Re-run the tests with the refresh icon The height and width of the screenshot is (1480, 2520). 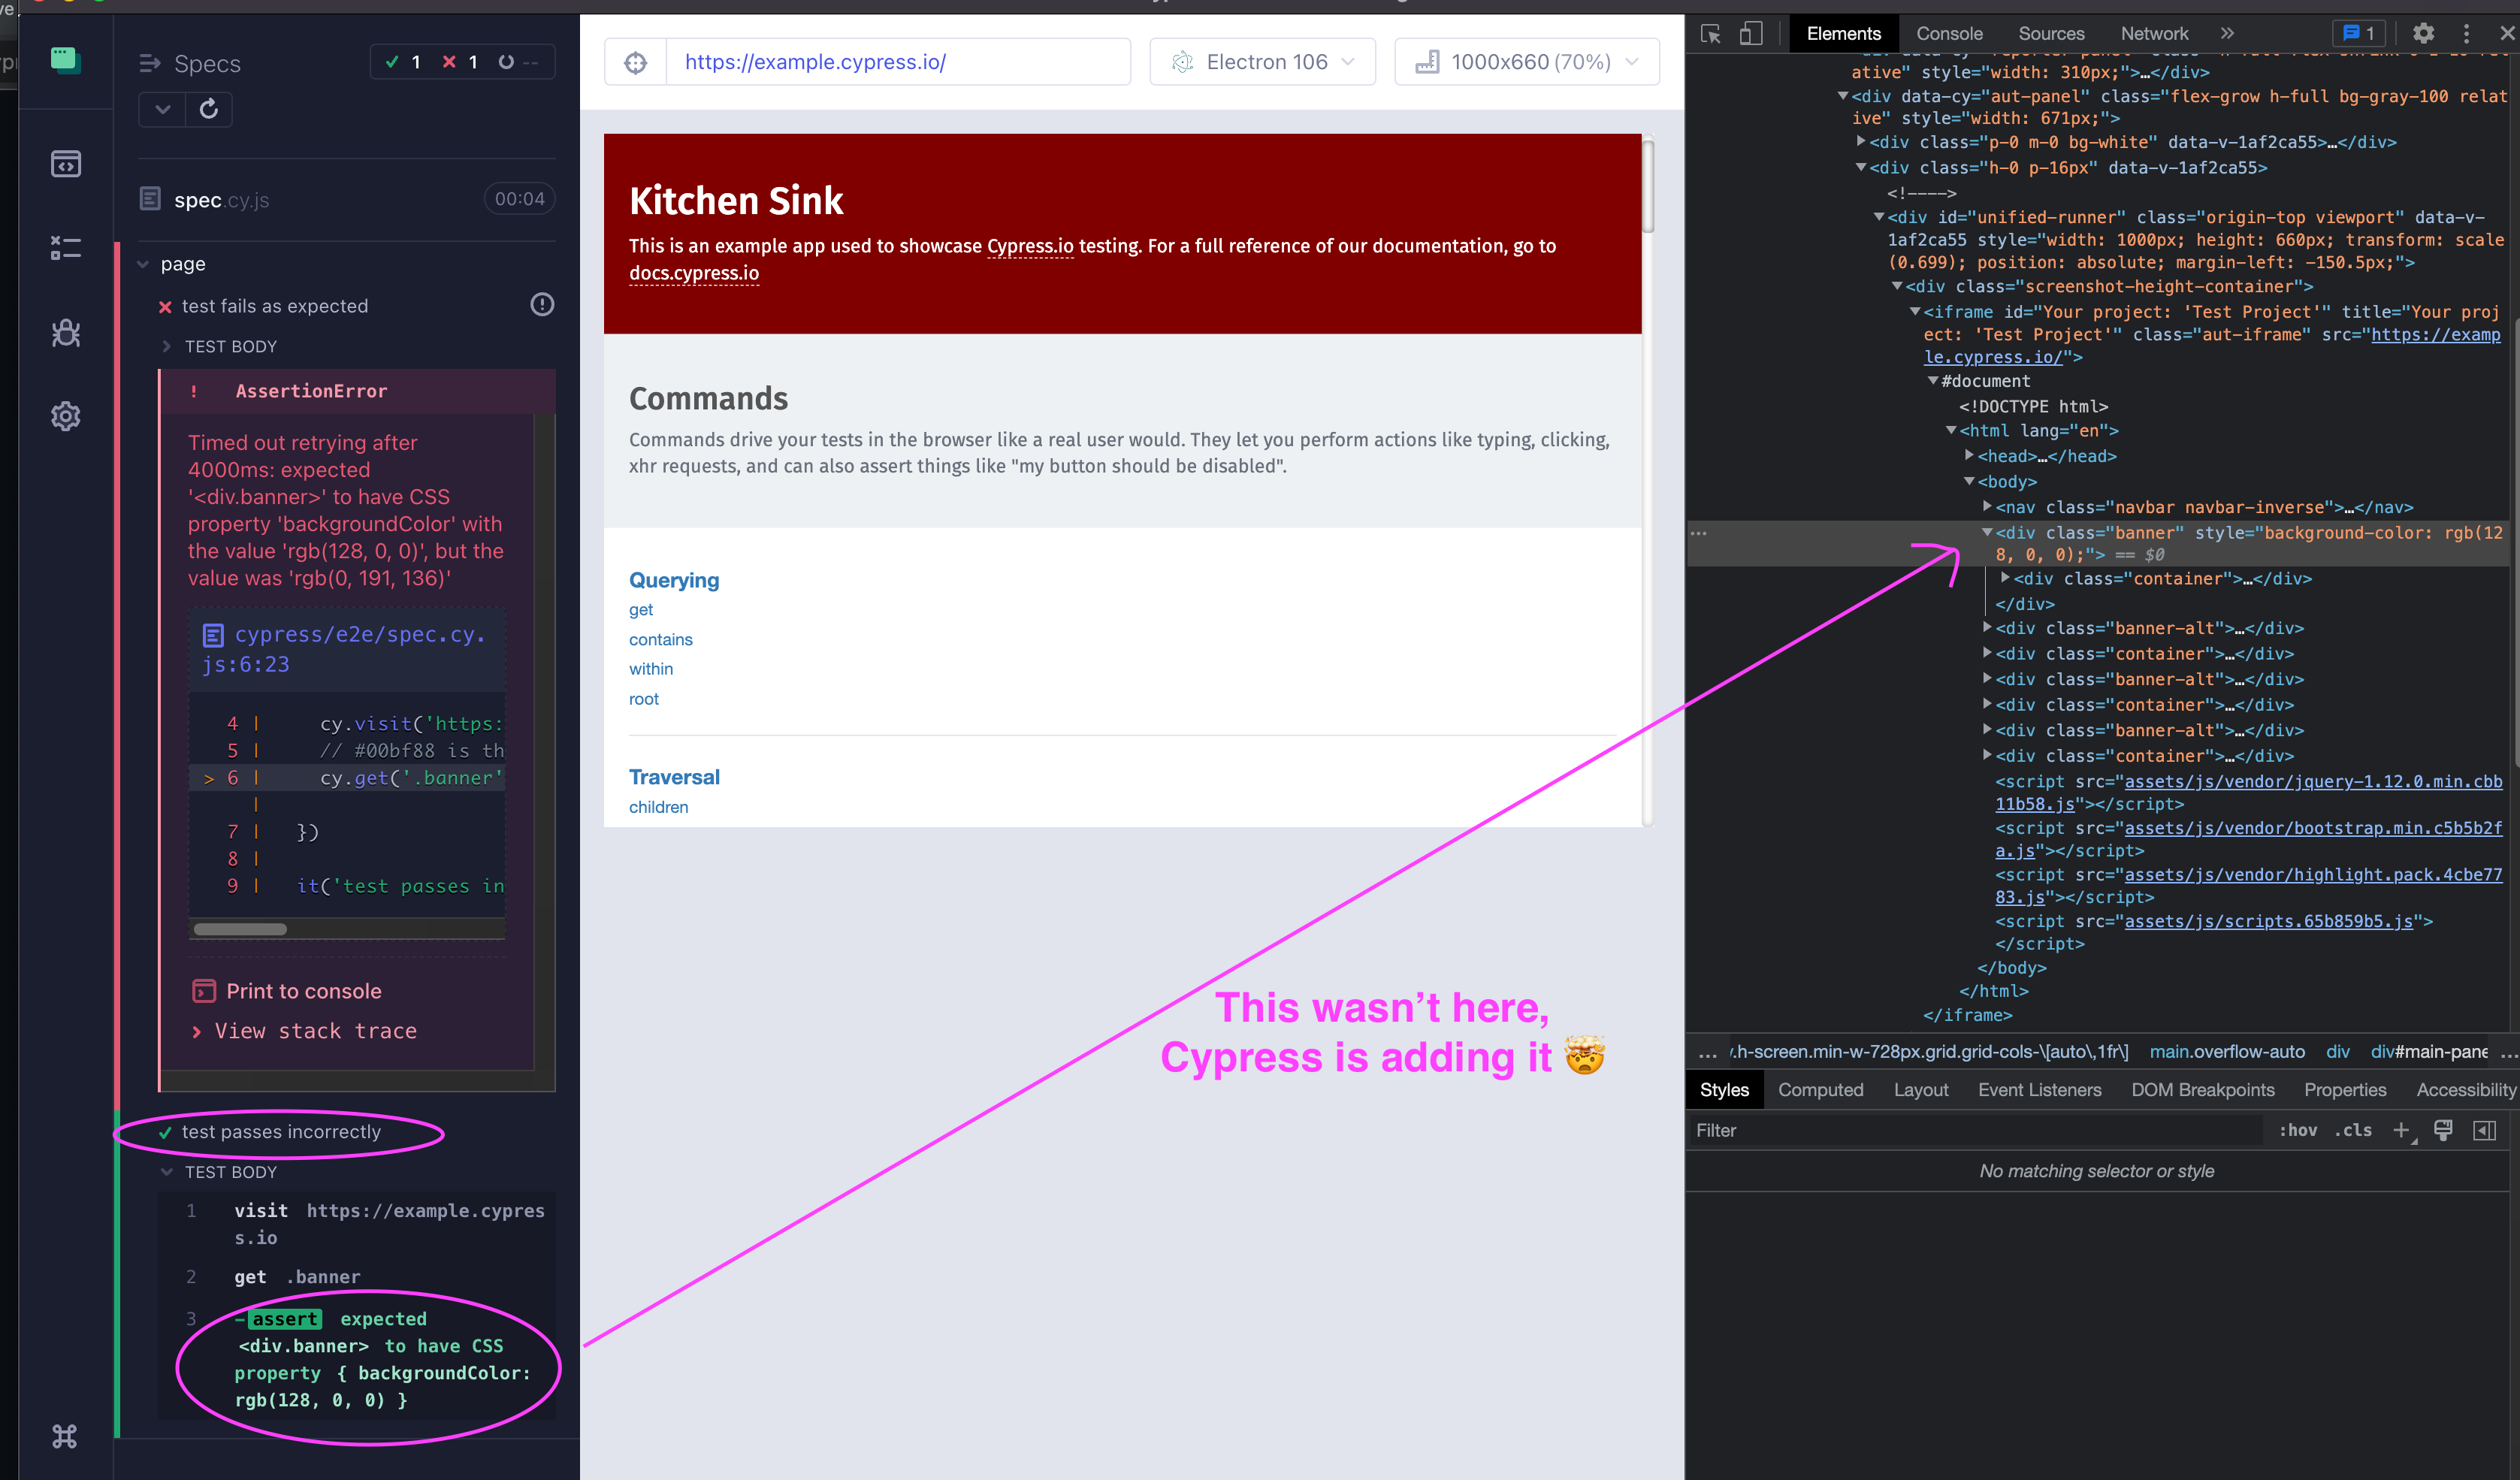209,109
